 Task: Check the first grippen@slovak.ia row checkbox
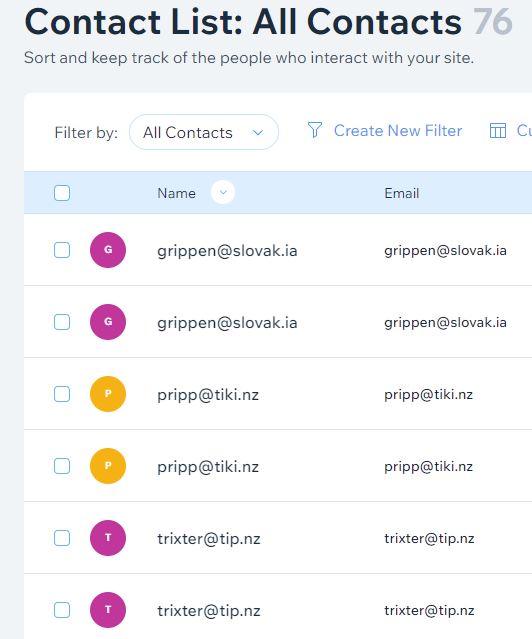pyautogui.click(x=62, y=250)
